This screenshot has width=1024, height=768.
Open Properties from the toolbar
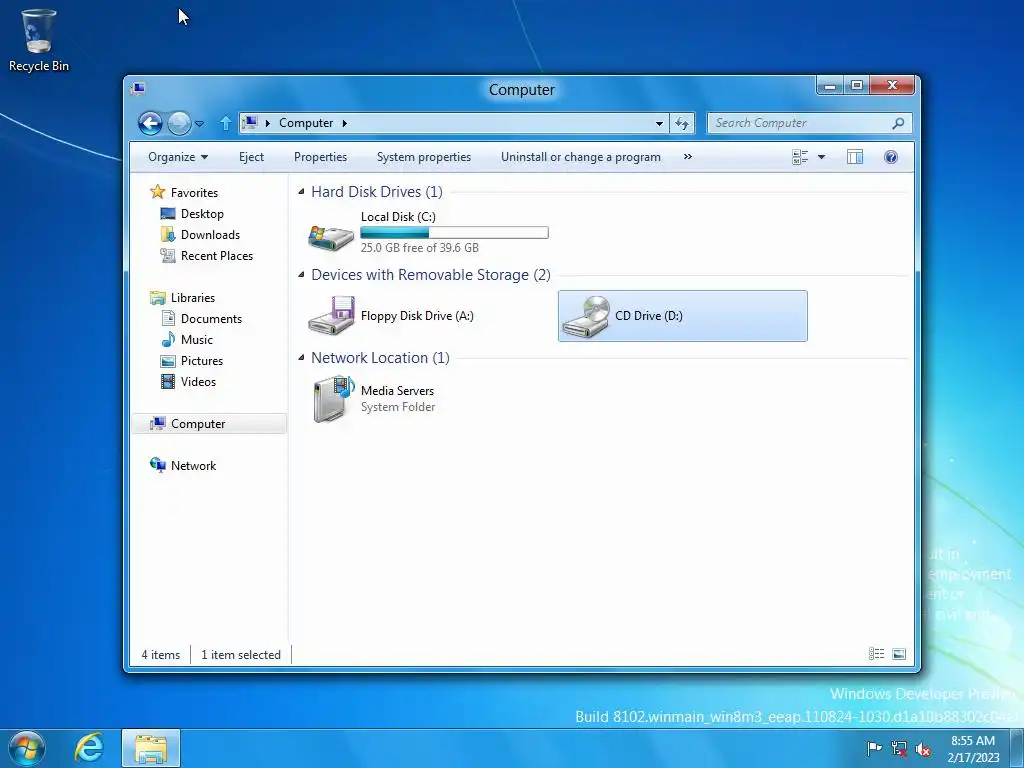click(320, 157)
